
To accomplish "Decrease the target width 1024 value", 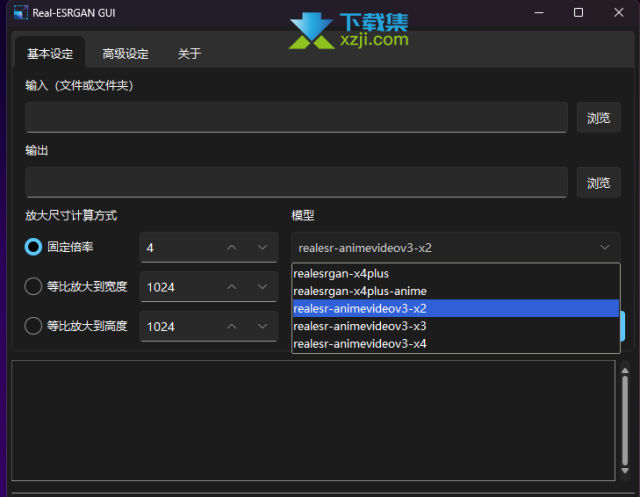I will pos(262,287).
